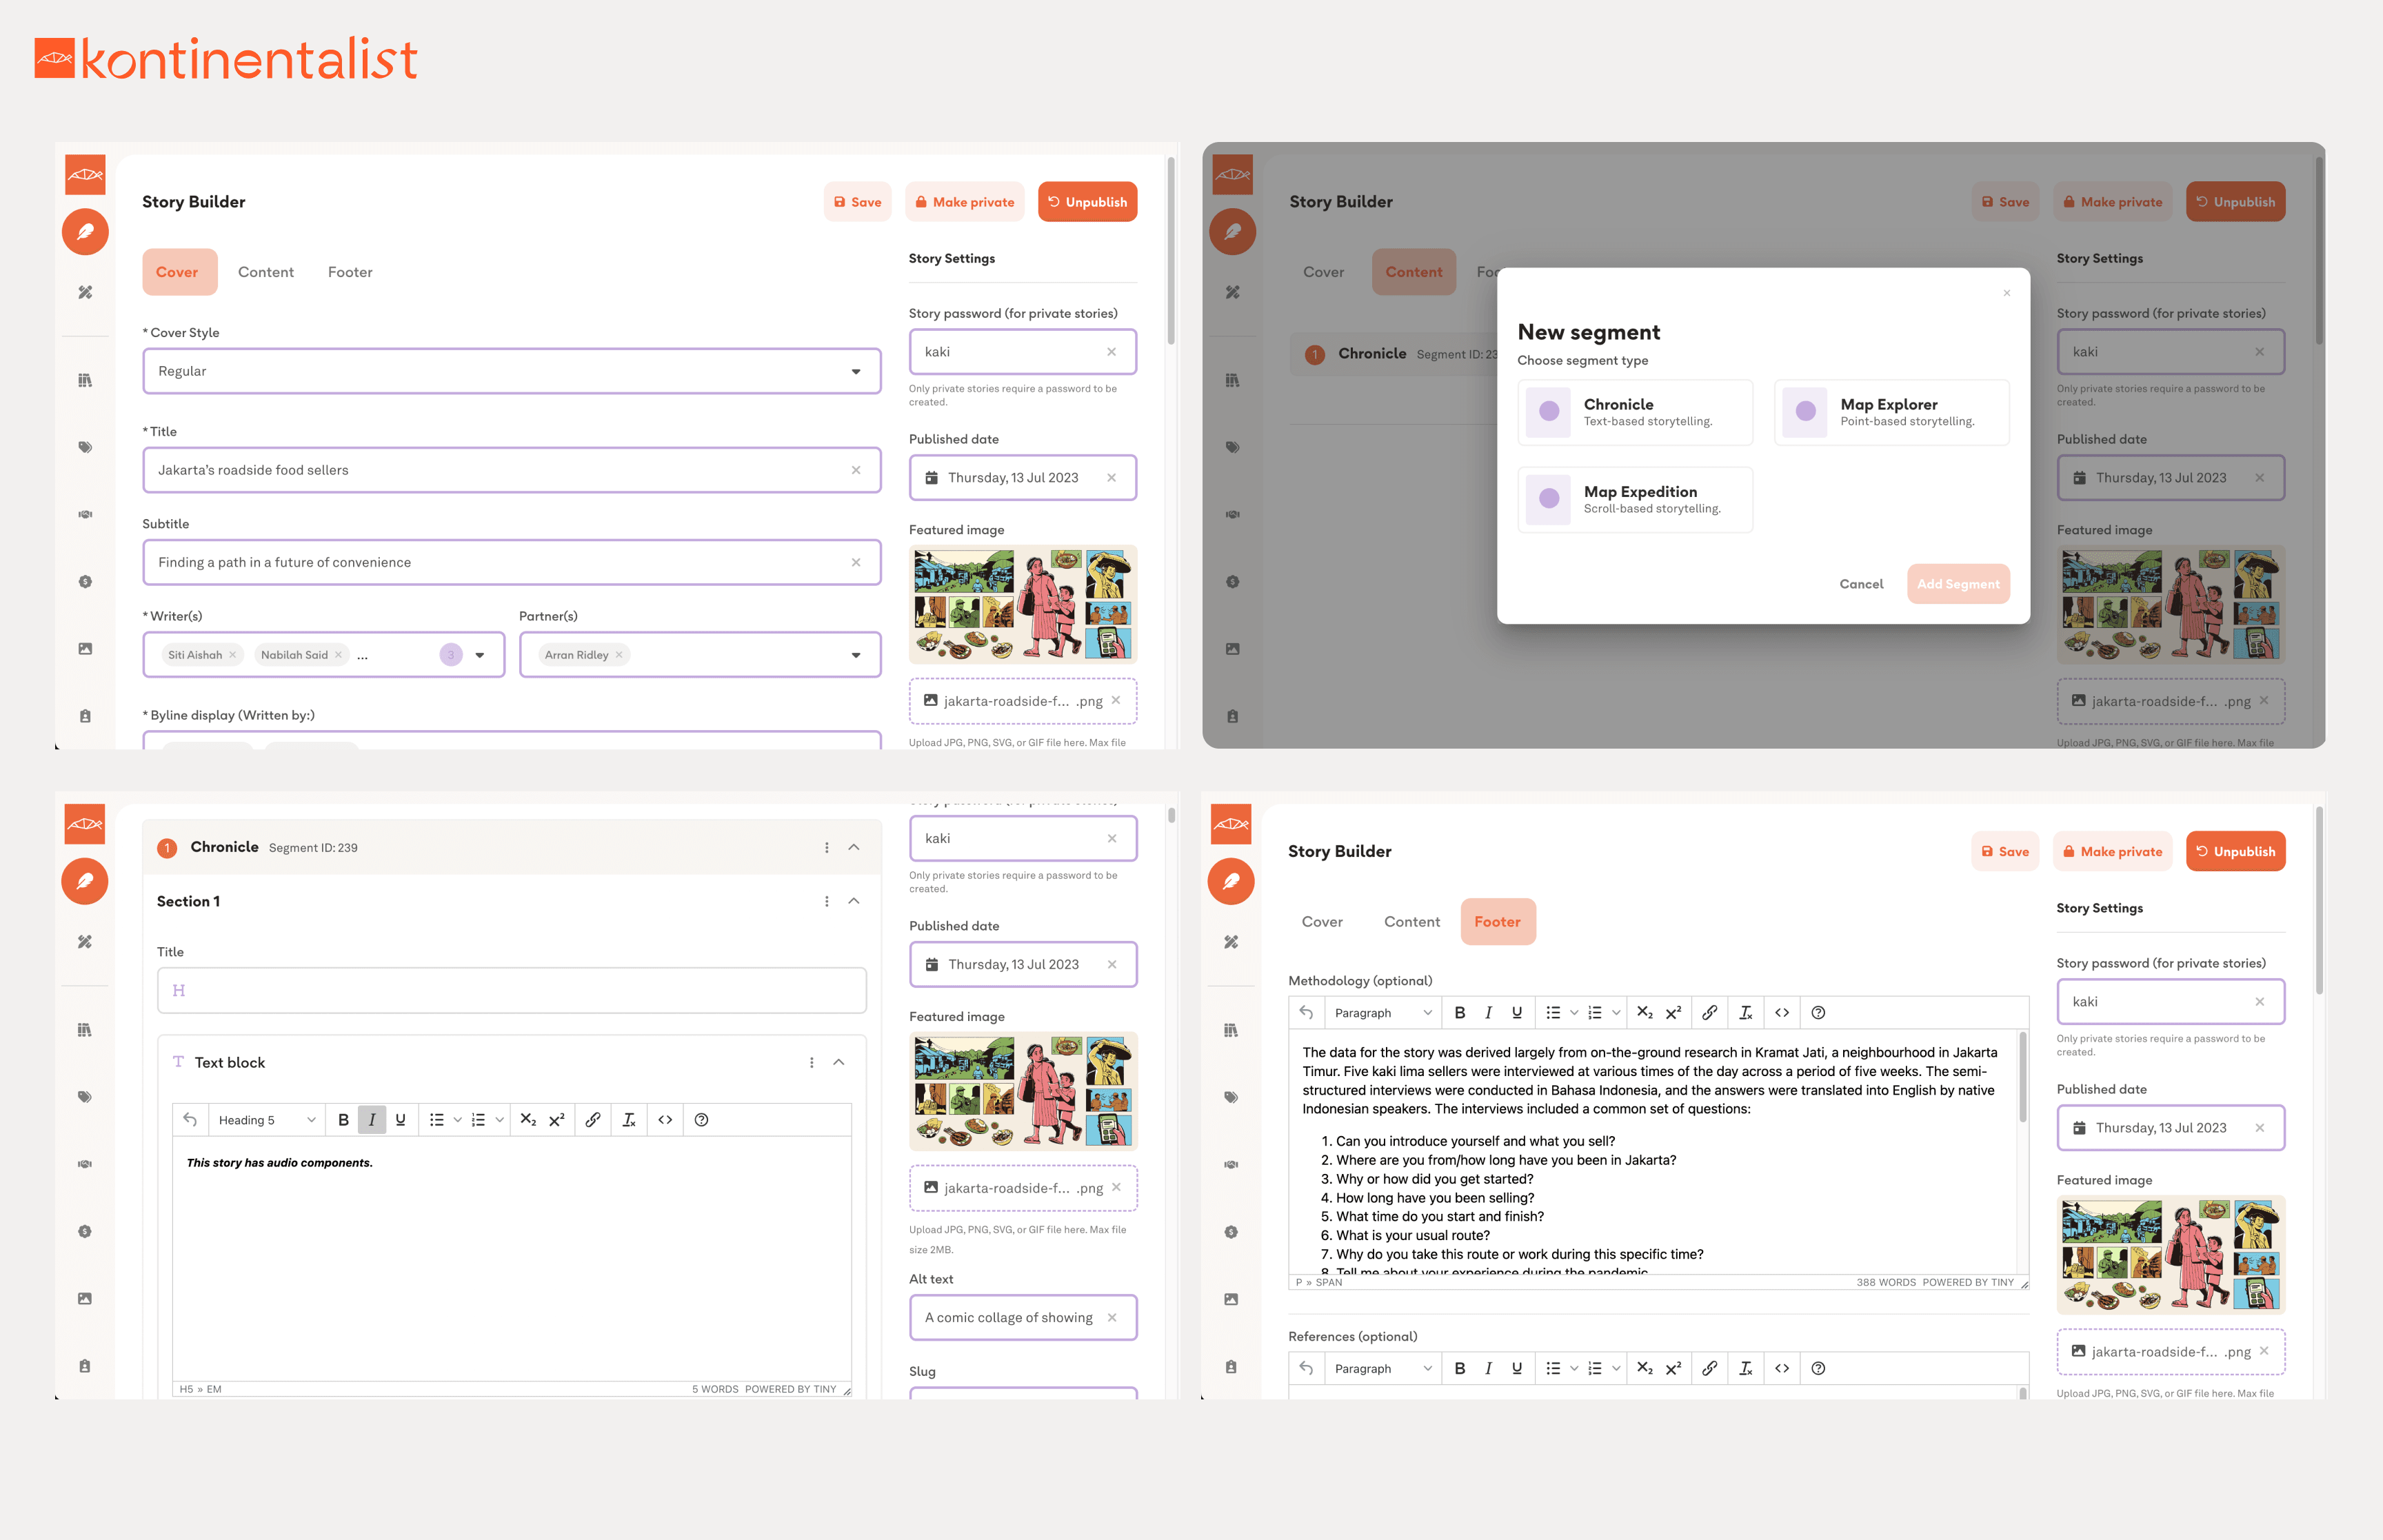
Task: Click the Kontinentalist logo icon in the Footer panel sidebar
Action: click(x=1231, y=824)
